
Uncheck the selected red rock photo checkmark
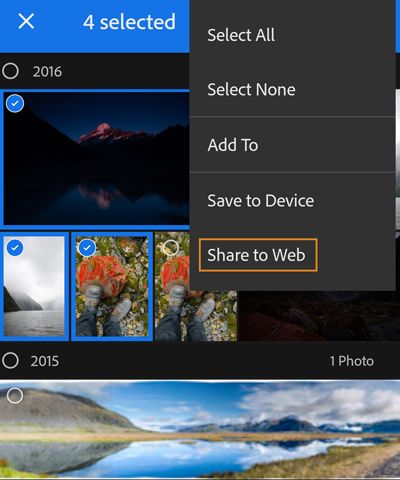click(x=87, y=248)
